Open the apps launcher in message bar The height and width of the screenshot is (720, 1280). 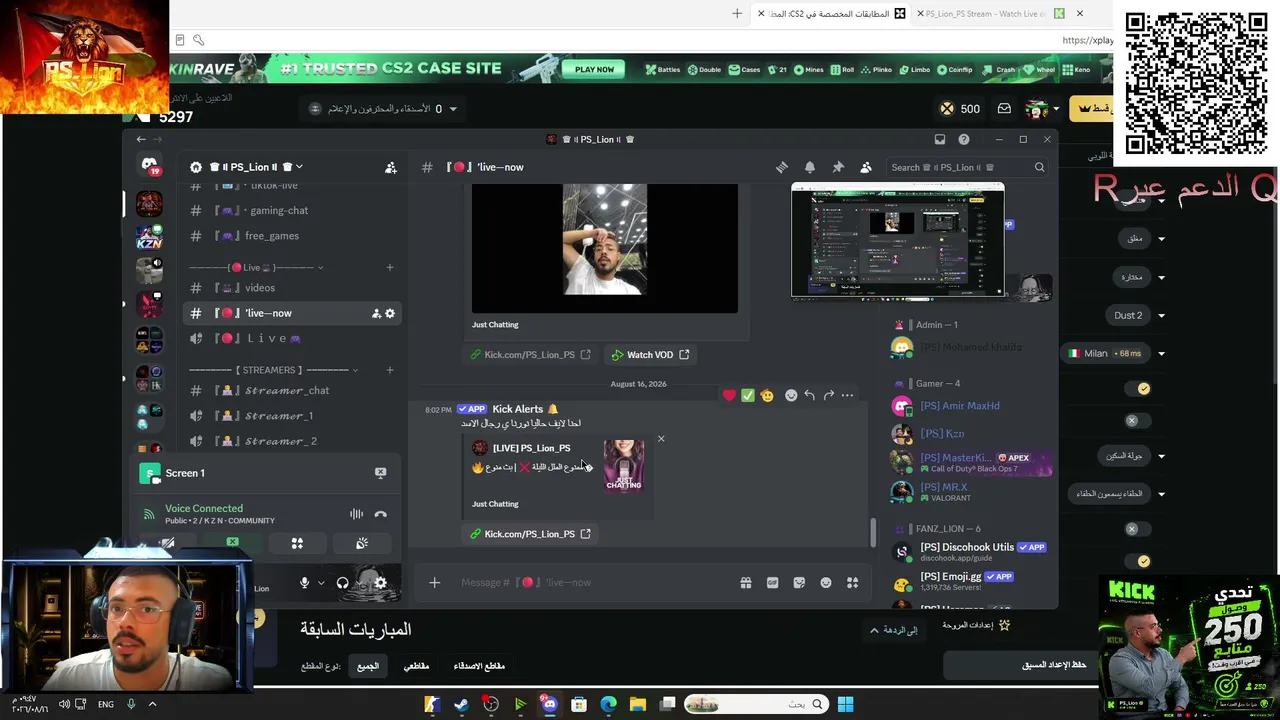coord(853,582)
